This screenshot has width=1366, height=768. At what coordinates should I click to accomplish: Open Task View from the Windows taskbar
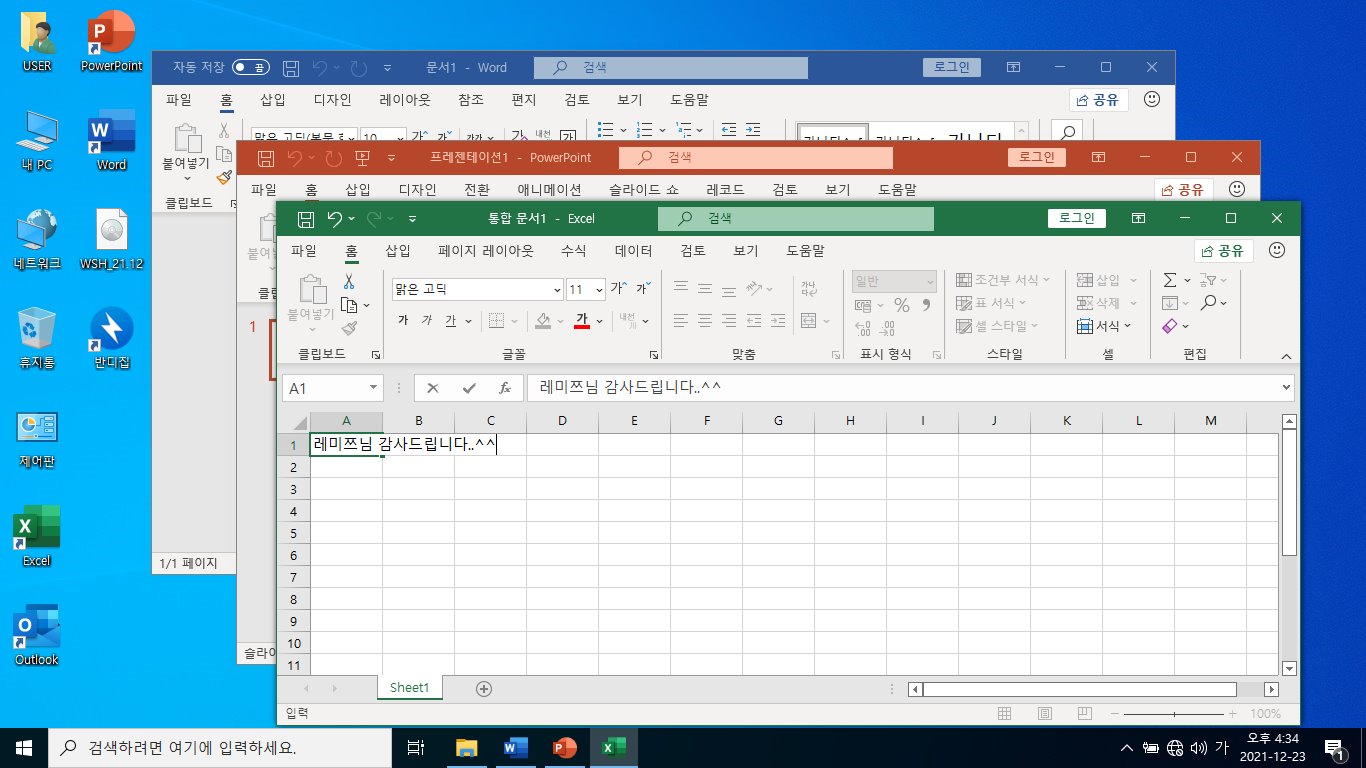click(x=417, y=747)
